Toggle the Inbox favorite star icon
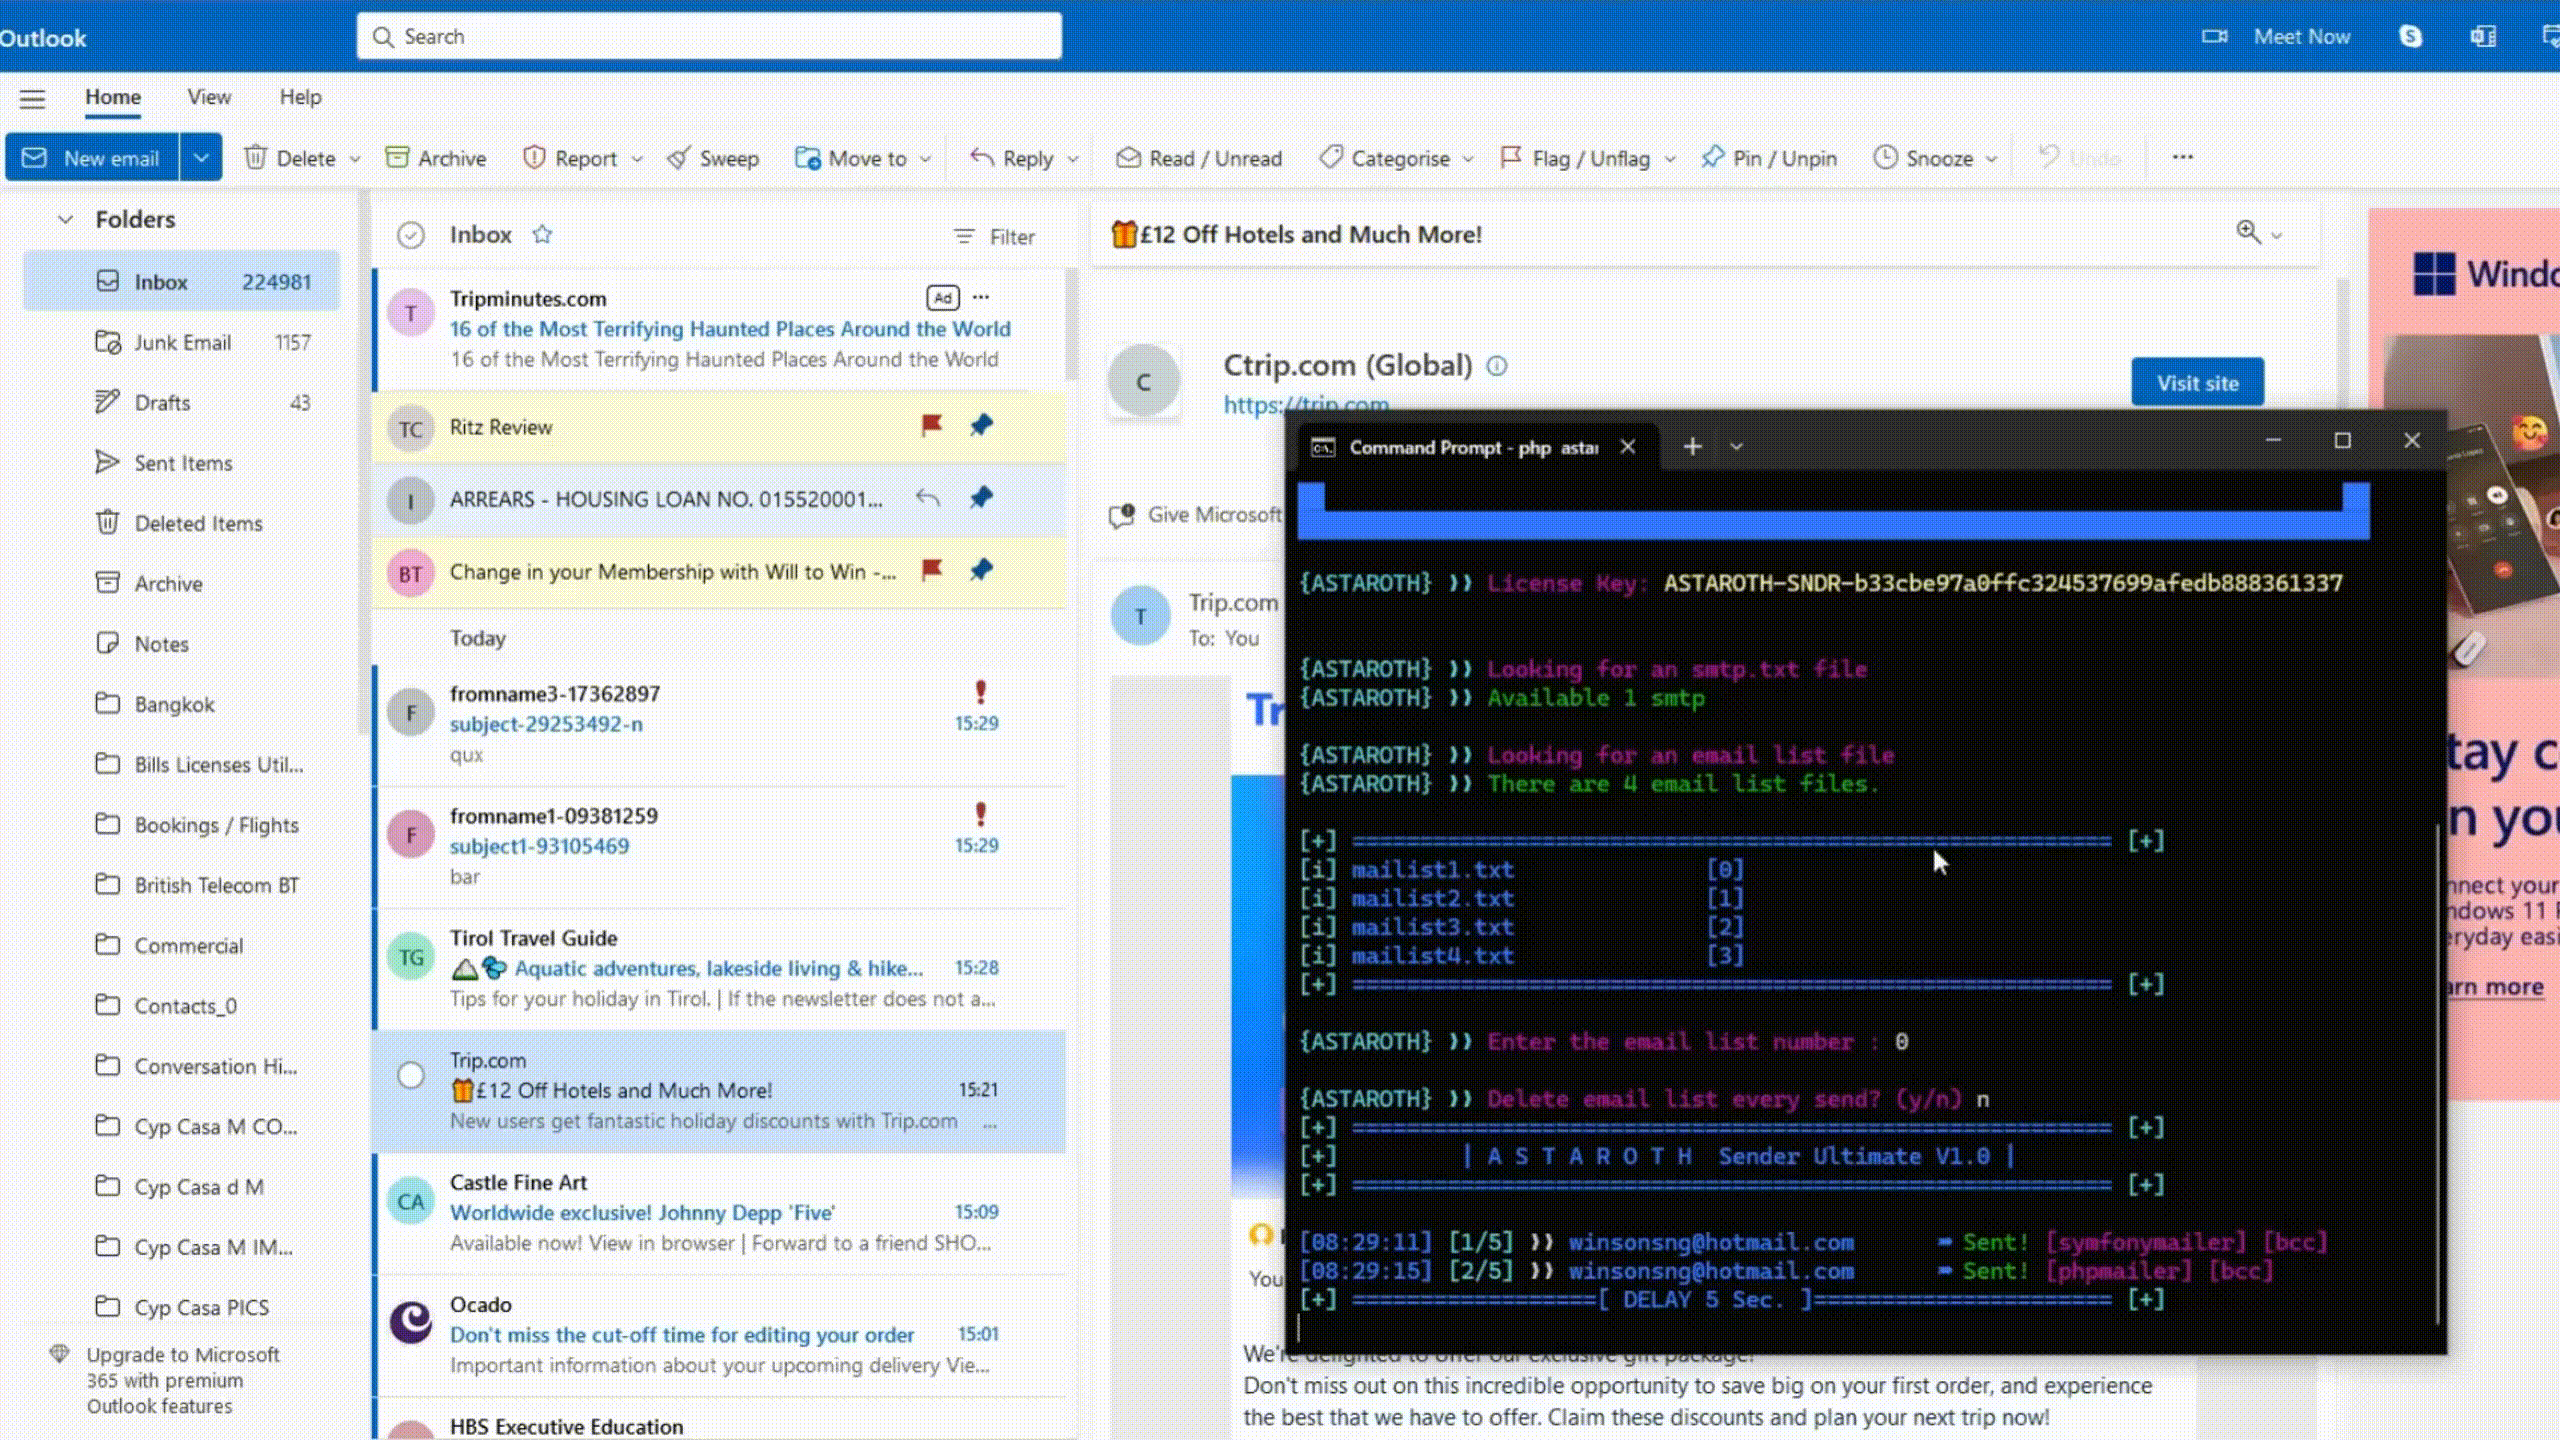This screenshot has width=2560, height=1440. (542, 235)
